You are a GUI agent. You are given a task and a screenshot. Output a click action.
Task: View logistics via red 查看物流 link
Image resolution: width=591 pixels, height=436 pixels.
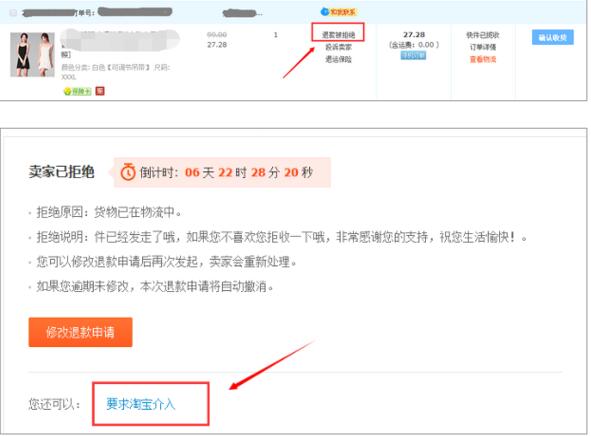[x=483, y=59]
